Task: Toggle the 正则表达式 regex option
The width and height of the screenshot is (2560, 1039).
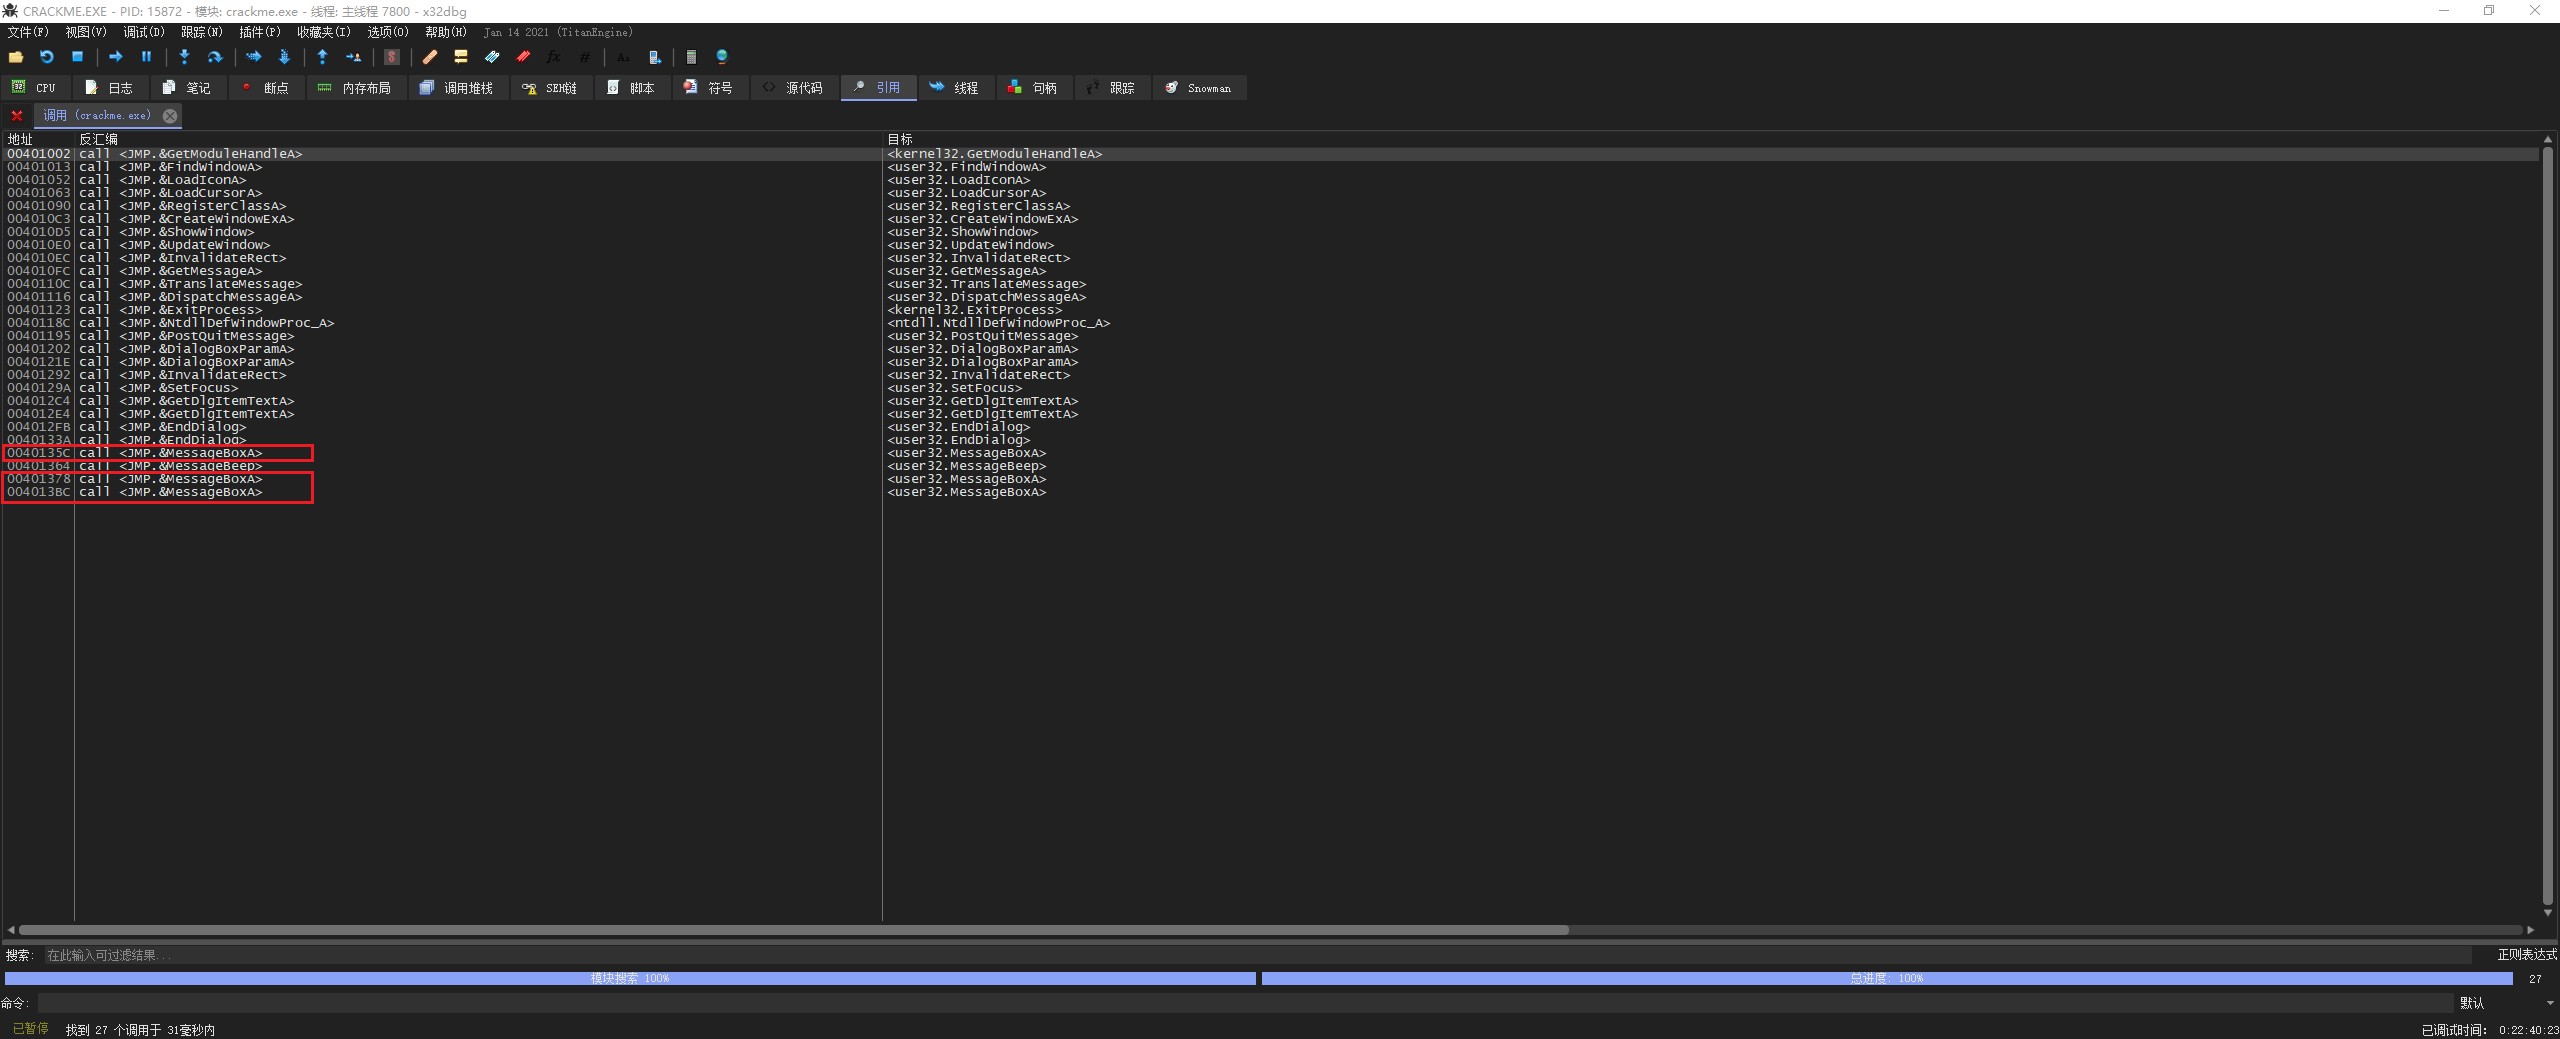Action: pos(2526,955)
